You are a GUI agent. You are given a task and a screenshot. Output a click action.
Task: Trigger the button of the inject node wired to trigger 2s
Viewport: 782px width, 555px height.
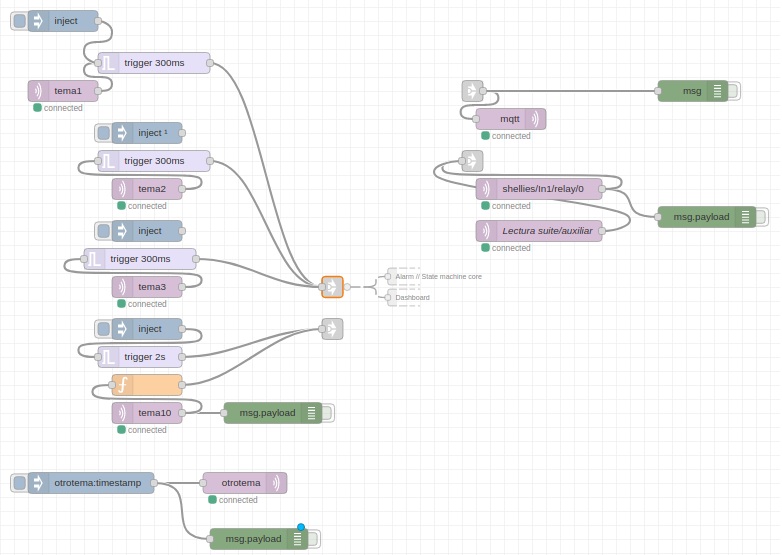(103, 329)
